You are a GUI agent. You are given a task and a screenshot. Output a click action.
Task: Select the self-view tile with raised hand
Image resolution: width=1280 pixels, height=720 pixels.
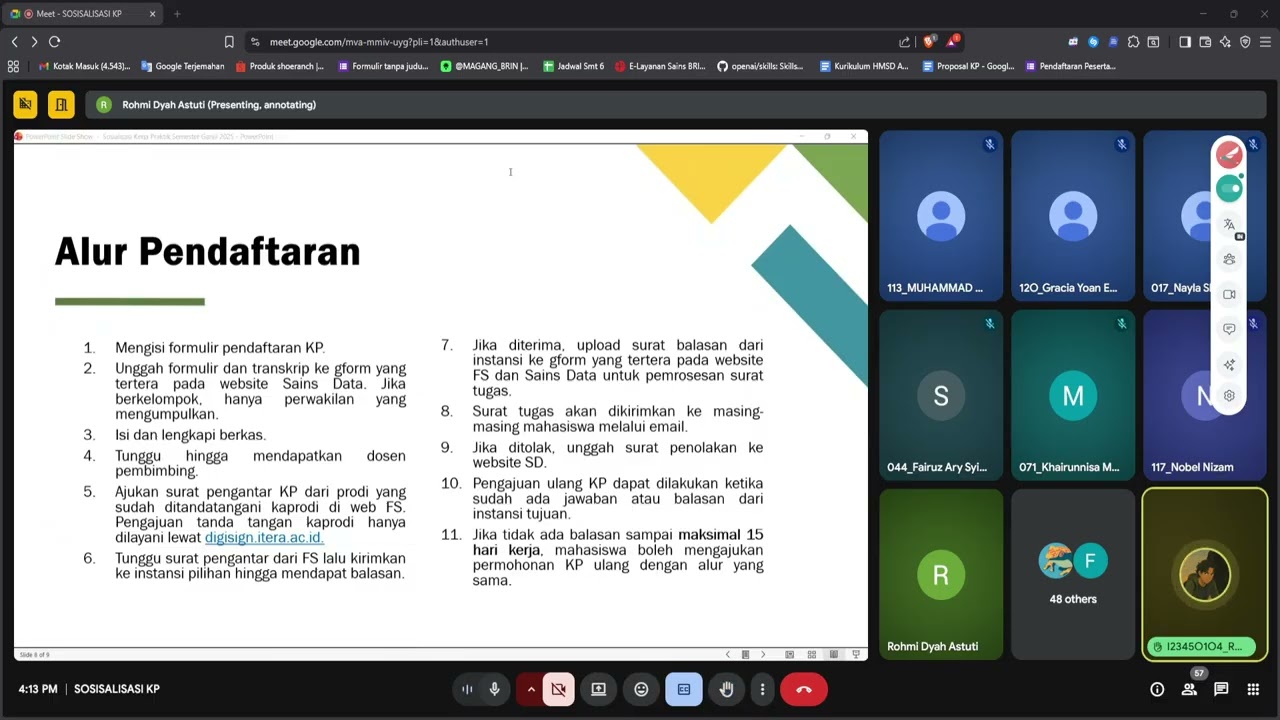1205,574
